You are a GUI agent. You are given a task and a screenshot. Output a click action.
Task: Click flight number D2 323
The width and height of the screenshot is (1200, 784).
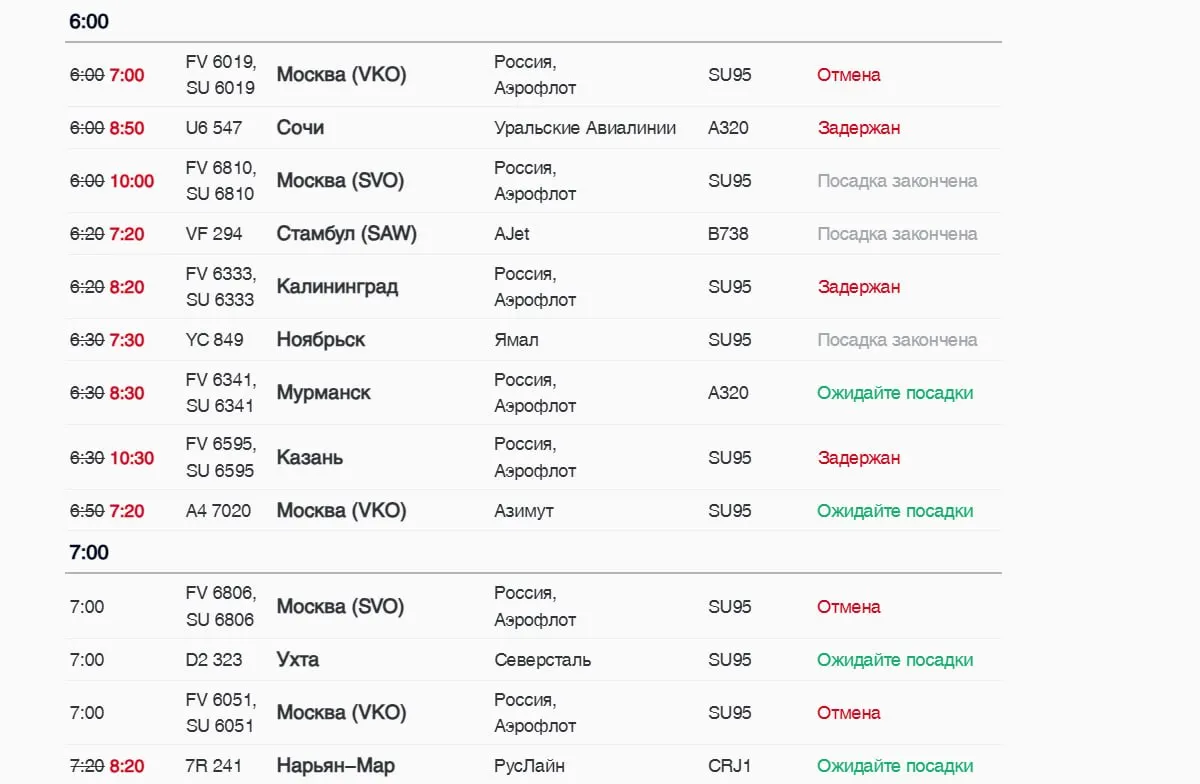(x=214, y=660)
